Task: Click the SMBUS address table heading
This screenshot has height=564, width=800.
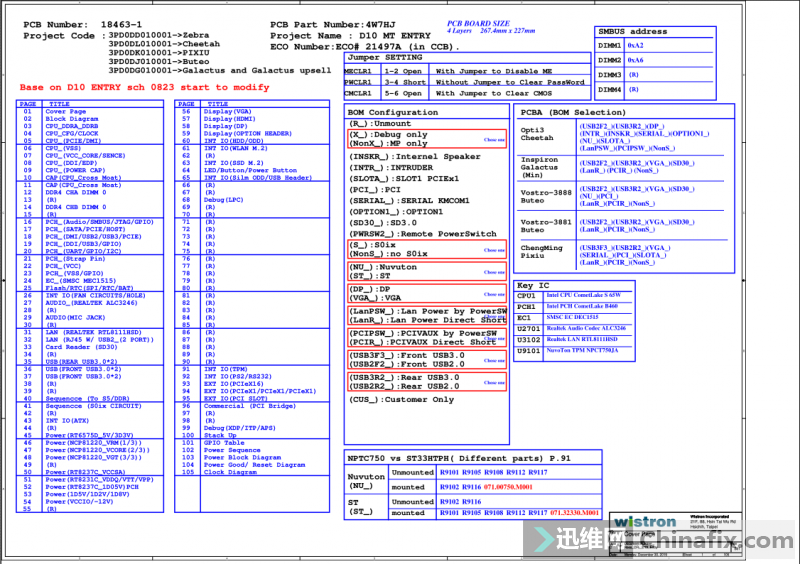Action: 632,32
